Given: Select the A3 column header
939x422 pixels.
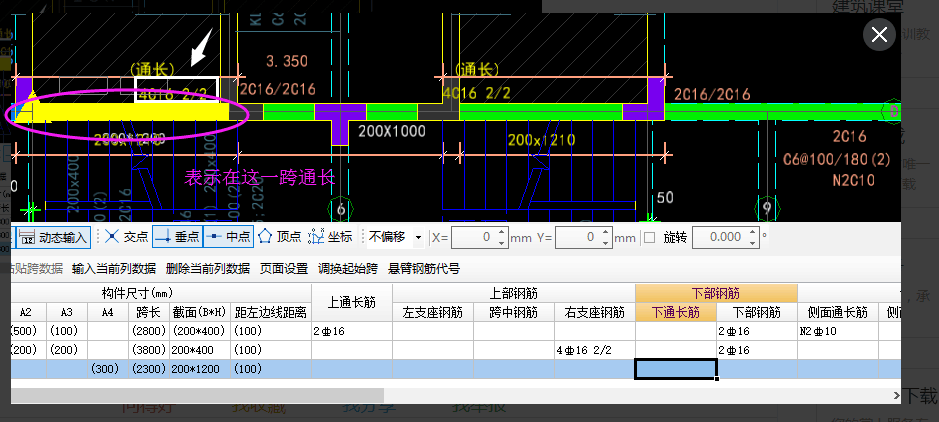Looking at the screenshot, I should coord(66,312).
